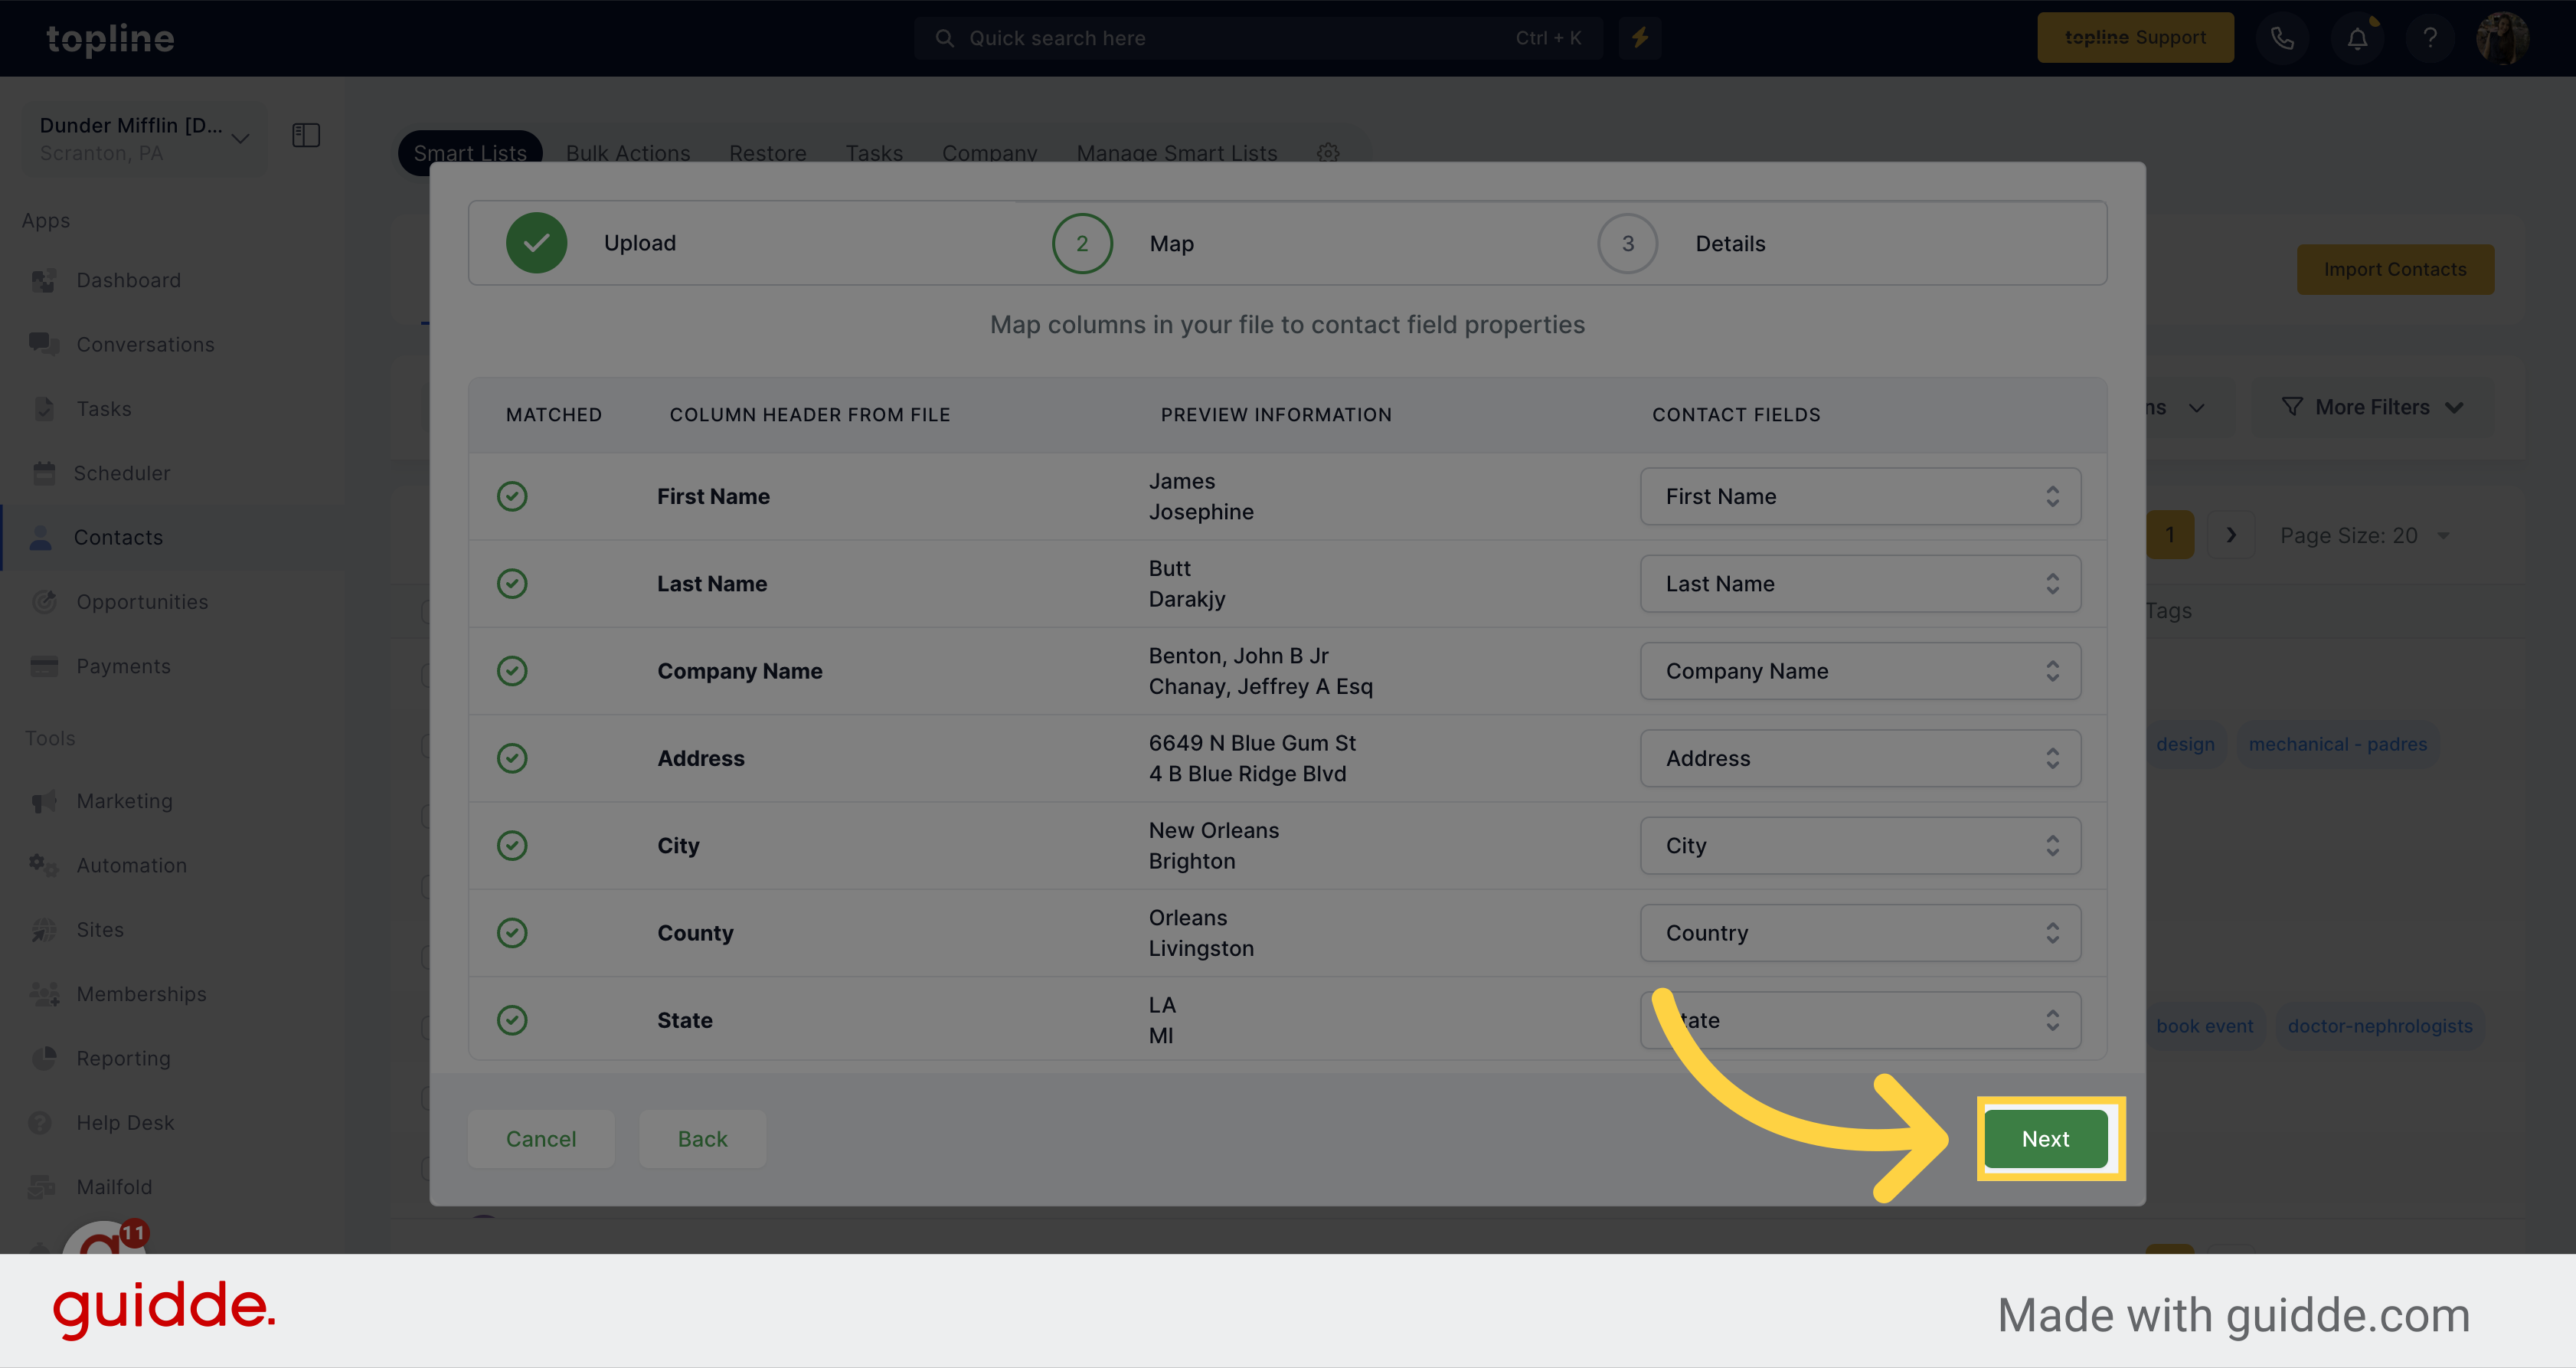Click the help question mark icon

click(2427, 38)
